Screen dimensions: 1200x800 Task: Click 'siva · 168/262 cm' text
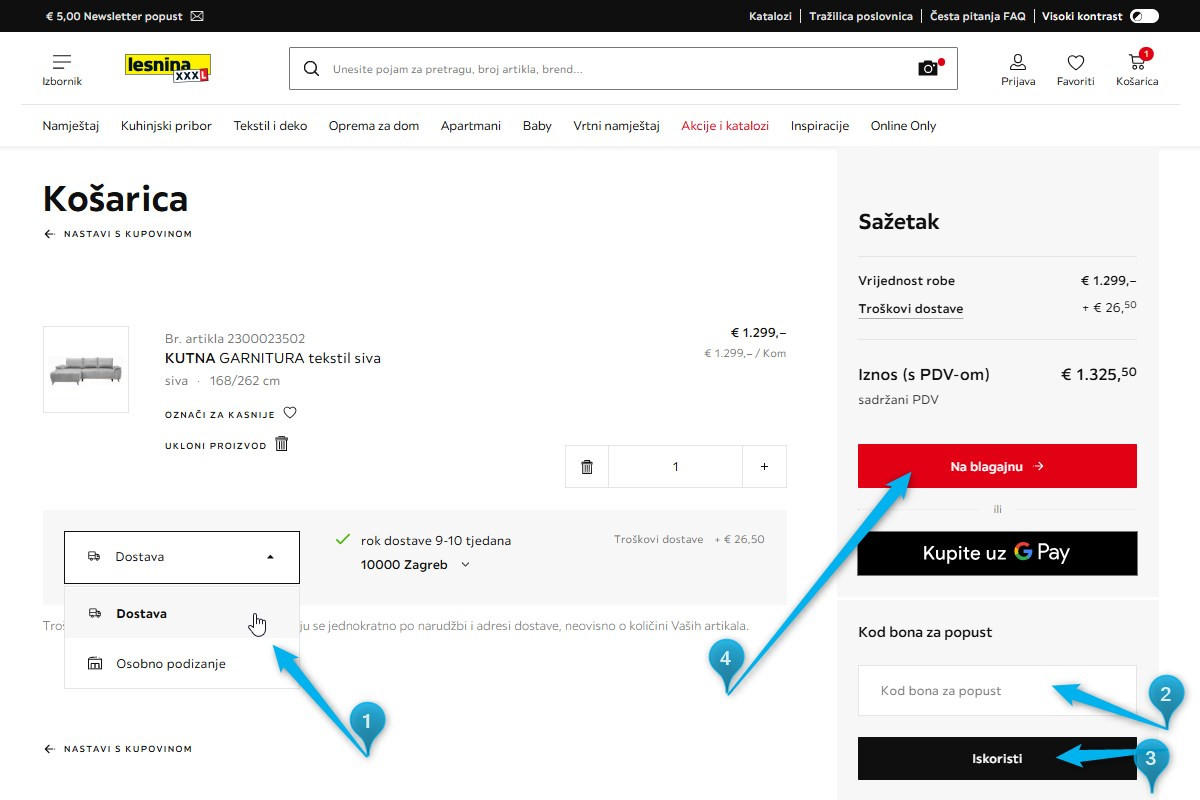(222, 381)
